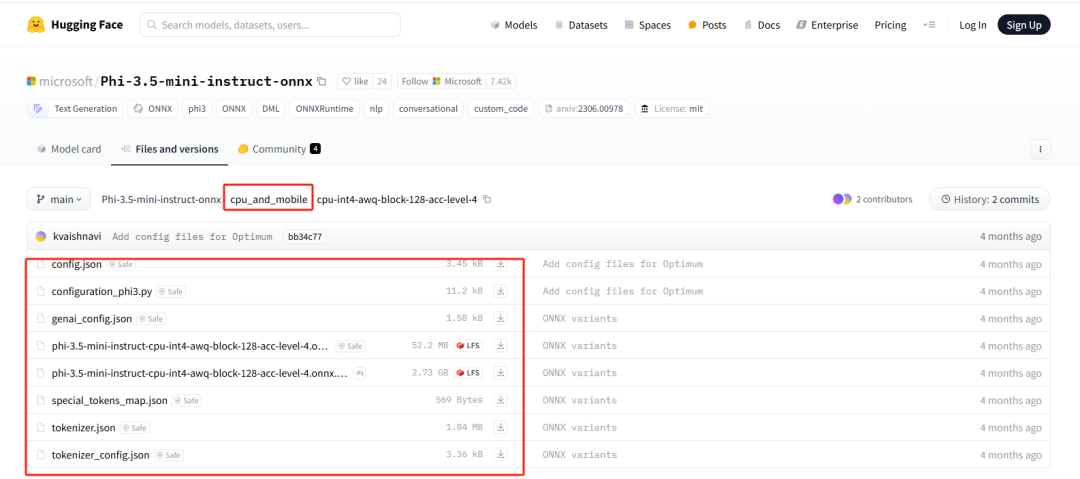Download configuration_phi3.py
1080x479 pixels.
[x=501, y=292]
